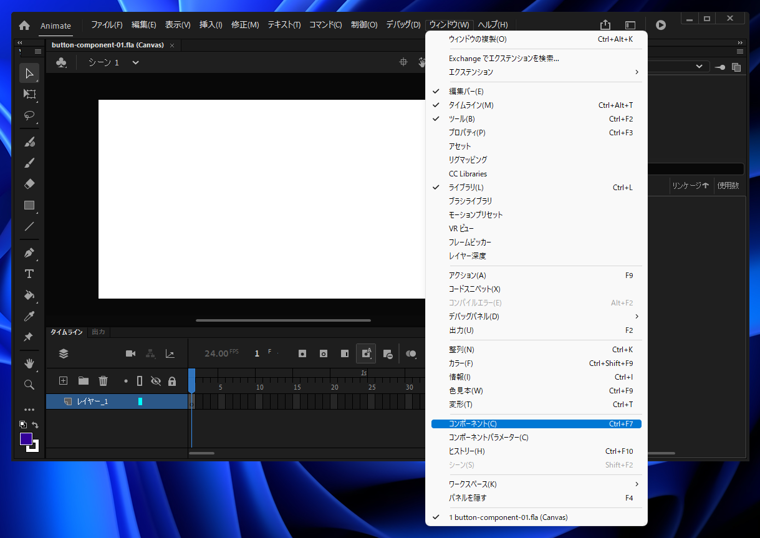Toggle the timeline layers view icon
The height and width of the screenshot is (538, 760).
[63, 353]
